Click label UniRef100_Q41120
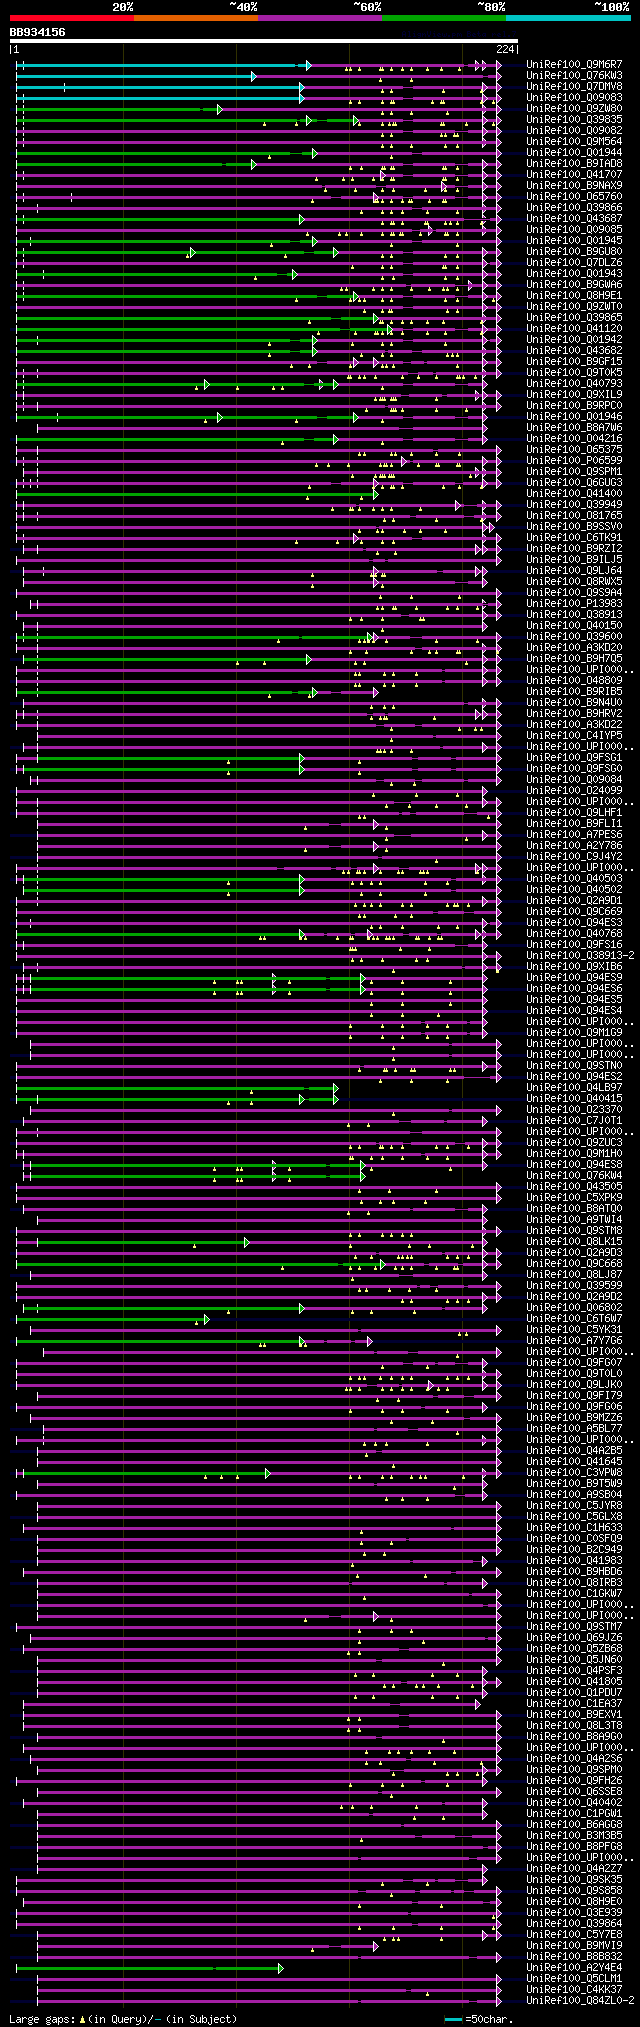The width and height of the screenshot is (640, 2027). 574,328
